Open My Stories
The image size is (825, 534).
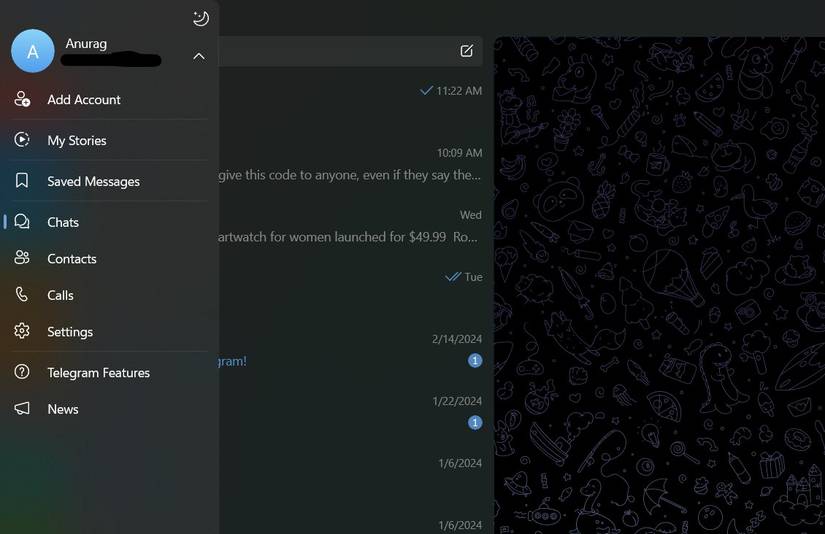point(109,140)
